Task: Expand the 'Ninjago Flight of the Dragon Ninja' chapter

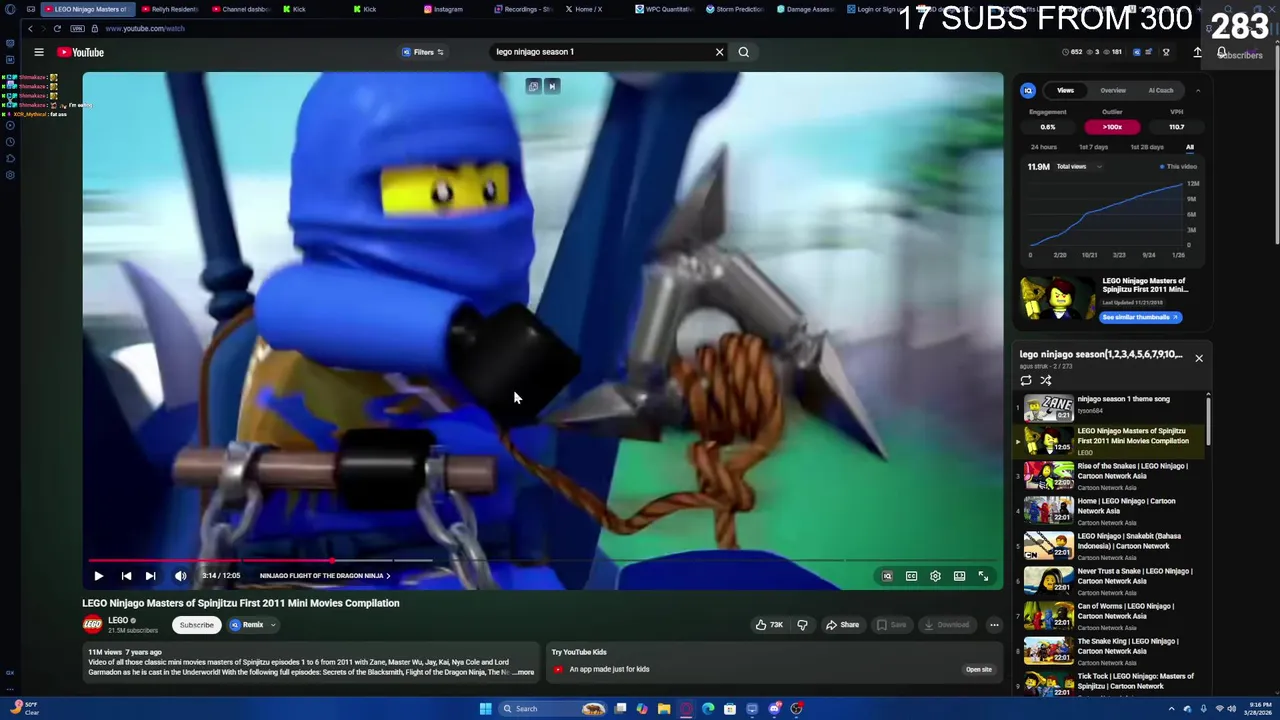Action: point(325,576)
